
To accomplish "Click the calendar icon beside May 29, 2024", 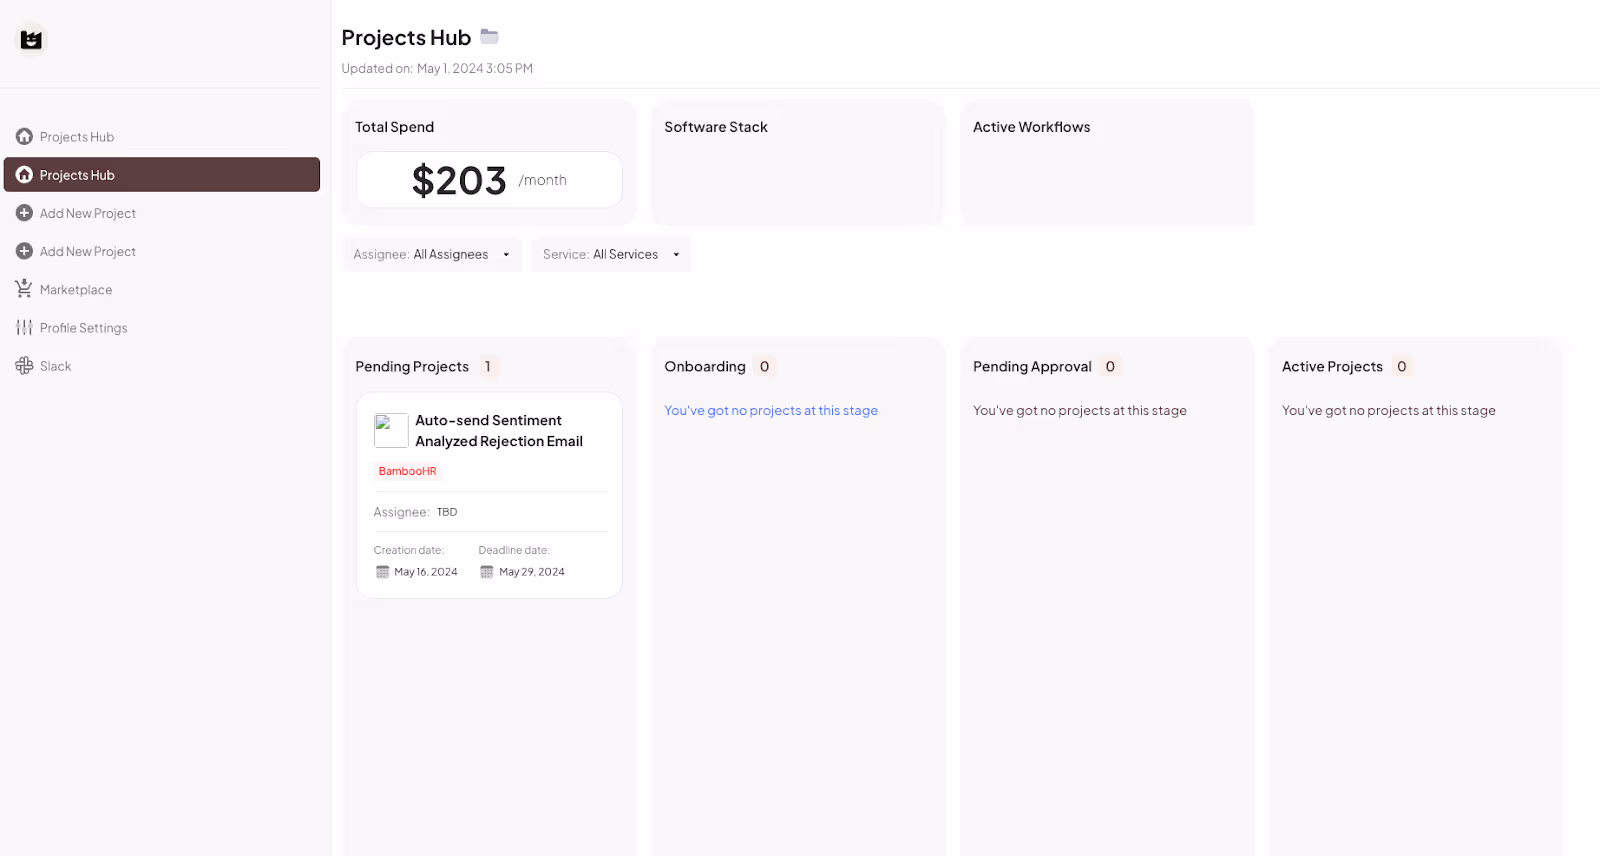I will tap(487, 572).
